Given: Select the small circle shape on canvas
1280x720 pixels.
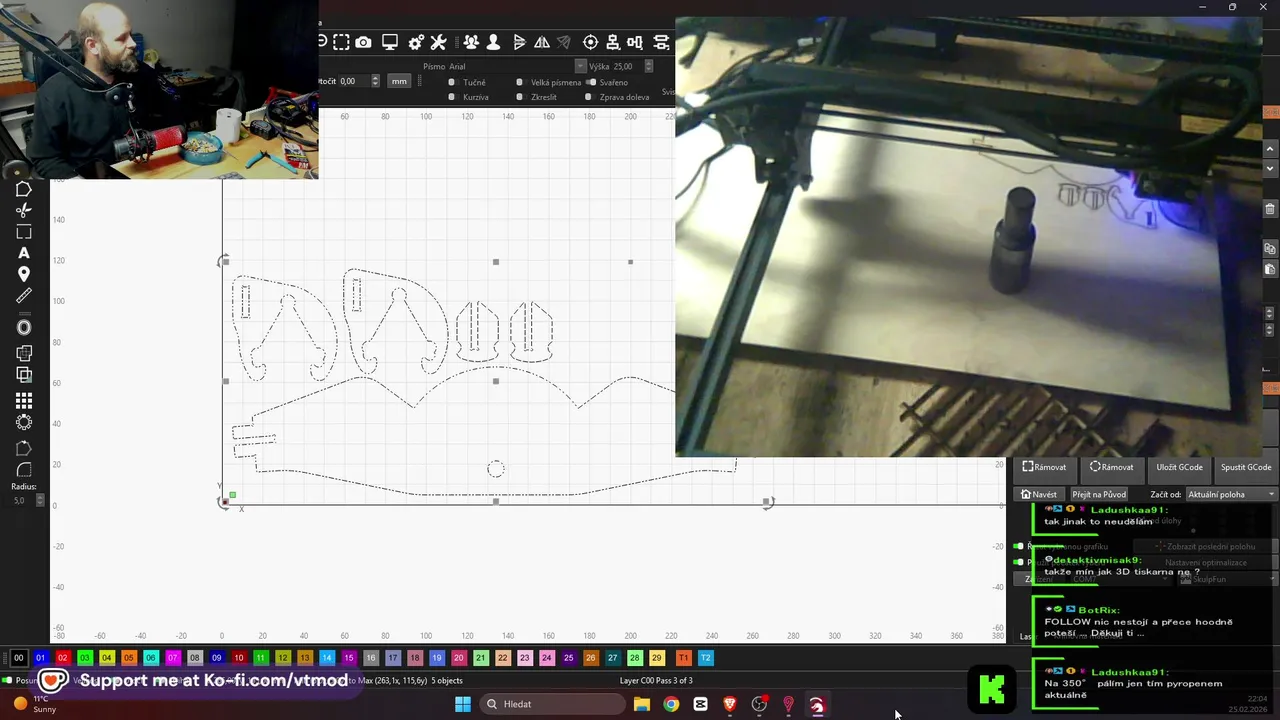Looking at the screenshot, I should (x=495, y=468).
